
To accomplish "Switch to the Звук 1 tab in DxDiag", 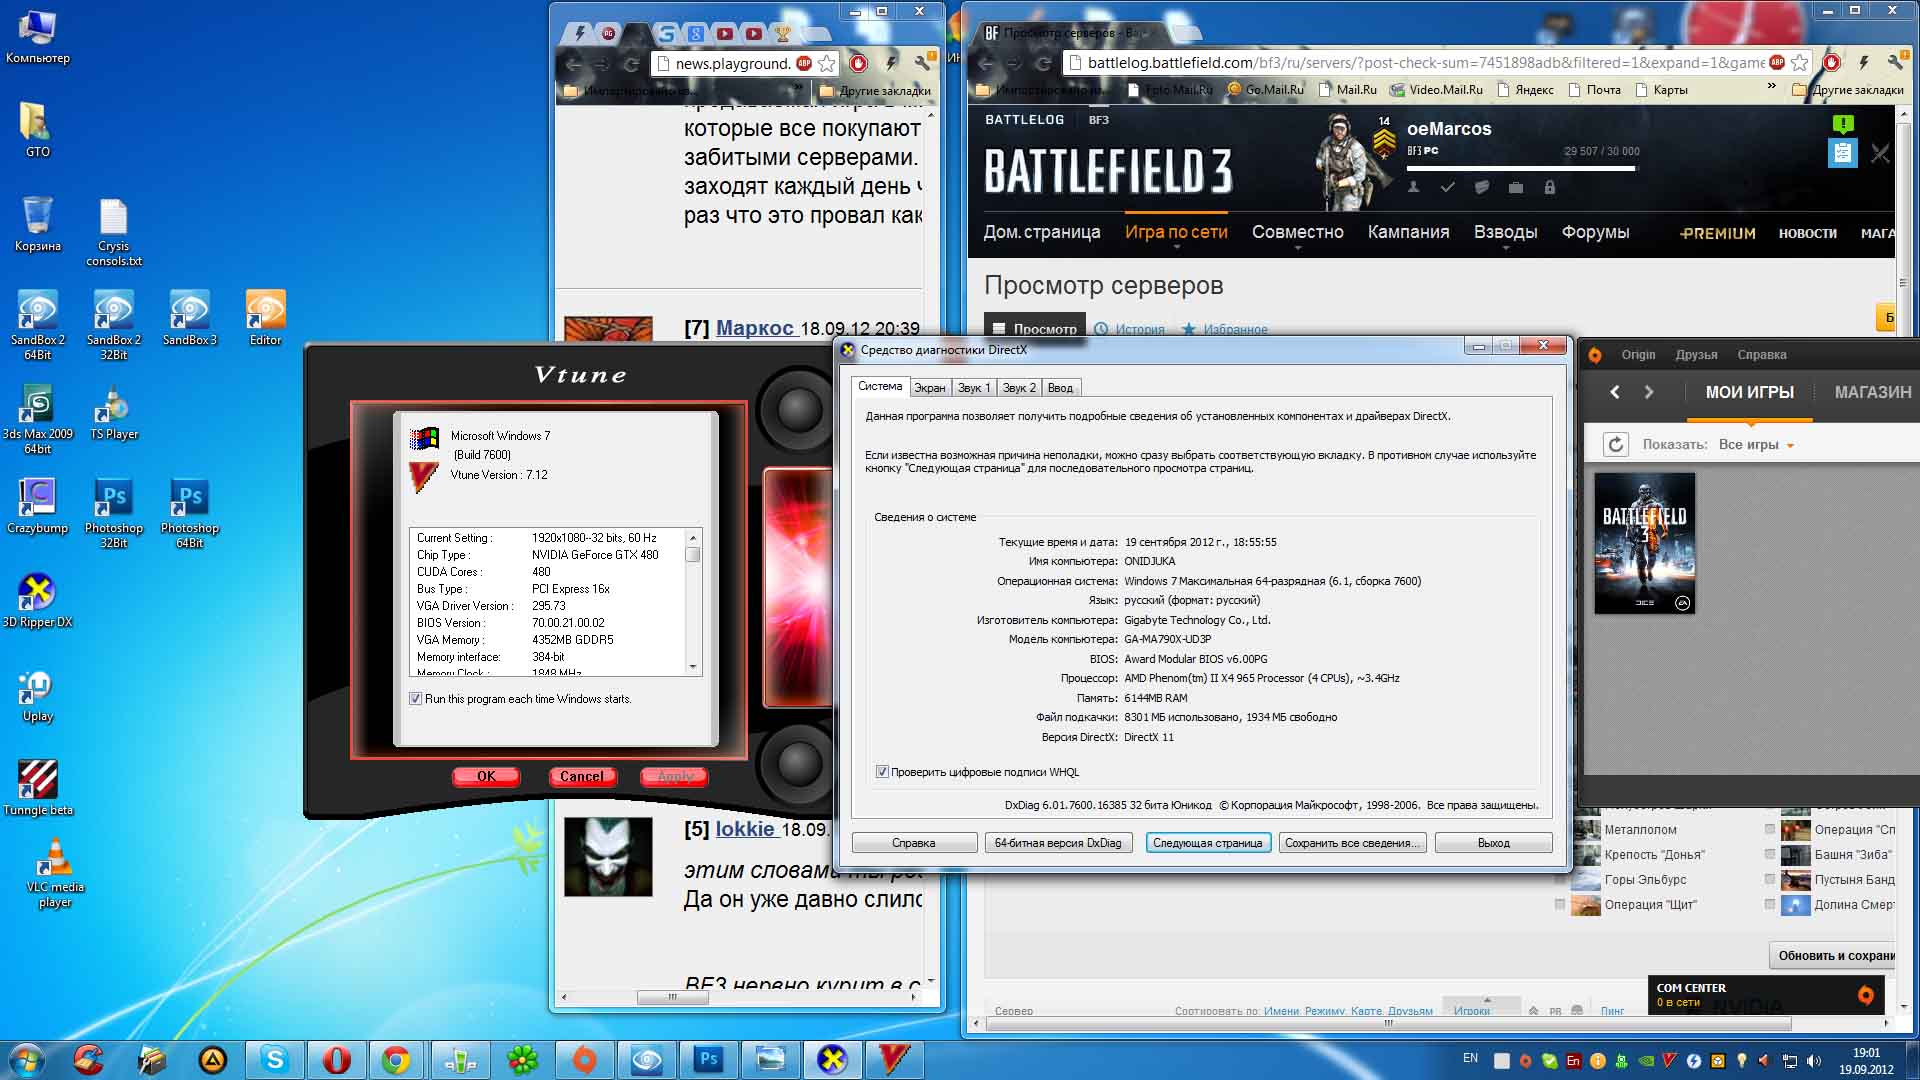I will coord(973,388).
